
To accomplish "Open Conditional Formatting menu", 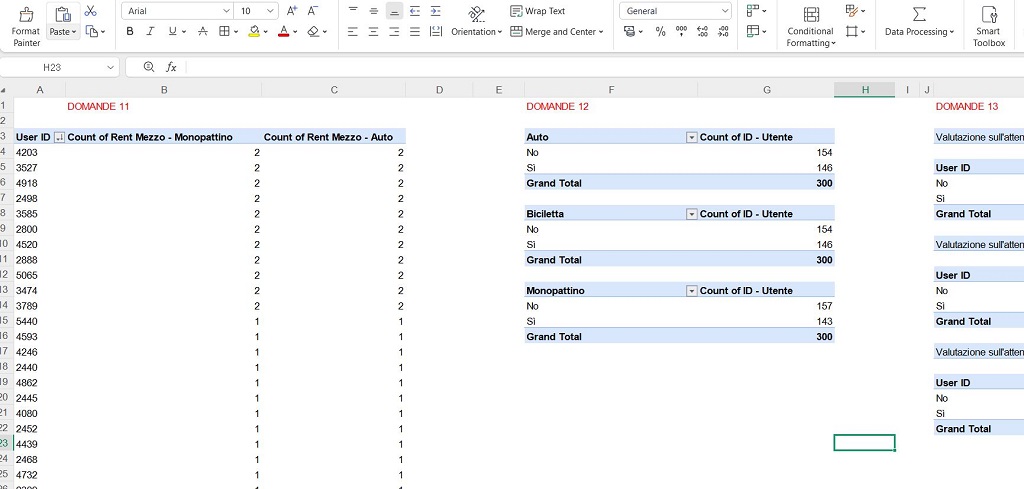I will 810,27.
